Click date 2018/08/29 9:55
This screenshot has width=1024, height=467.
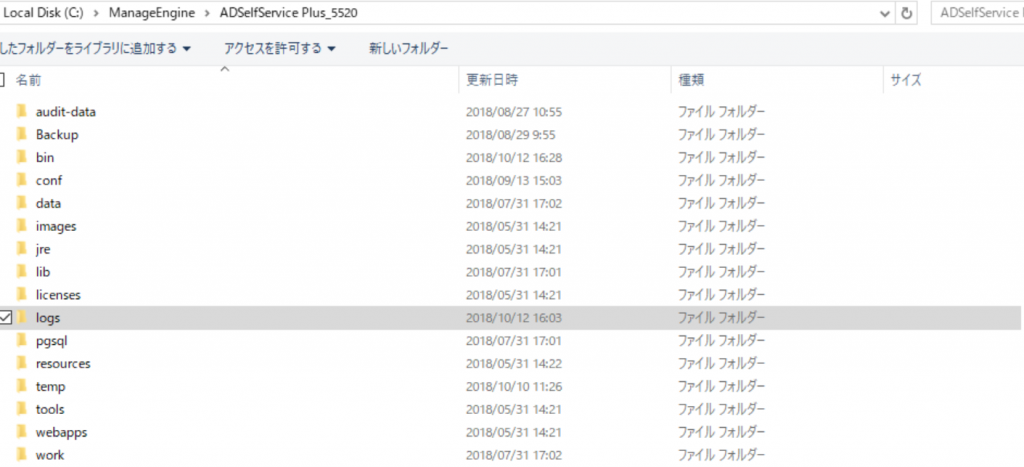click(511, 135)
